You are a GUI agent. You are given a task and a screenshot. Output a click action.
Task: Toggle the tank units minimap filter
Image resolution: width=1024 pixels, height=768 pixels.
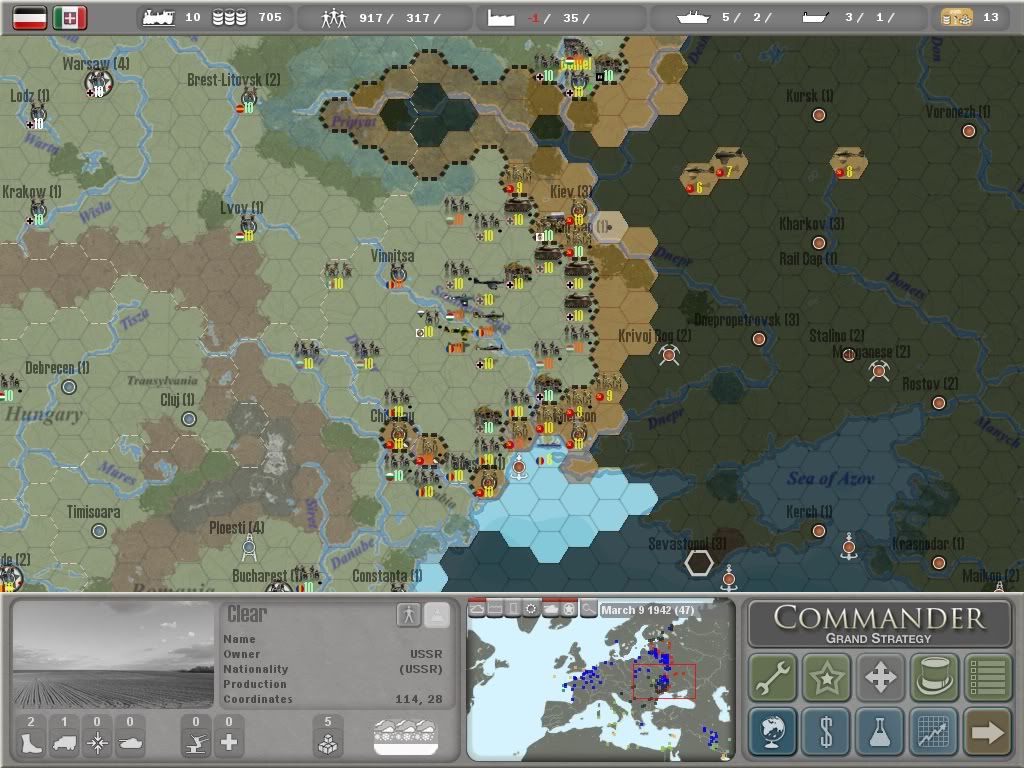(x=551, y=609)
